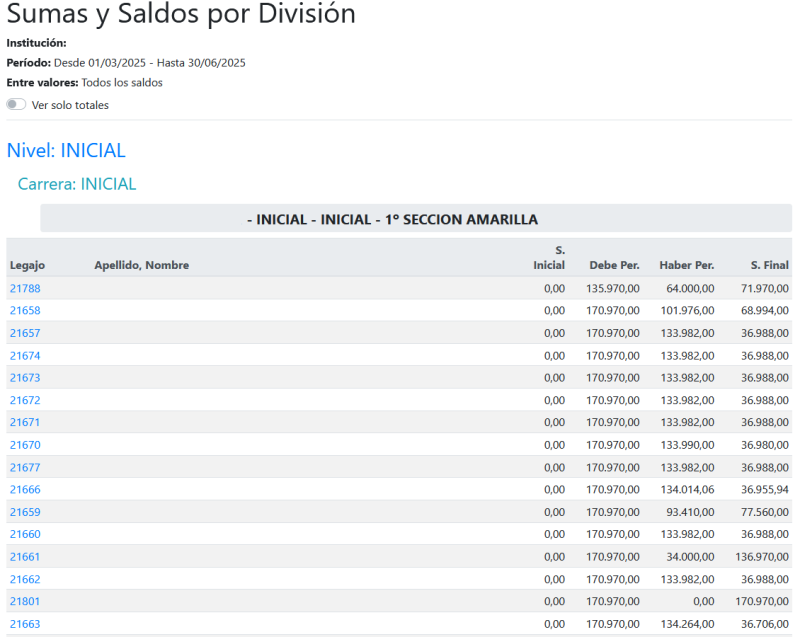Open legajo 21671 details
The width and height of the screenshot is (800, 637).
25,423
